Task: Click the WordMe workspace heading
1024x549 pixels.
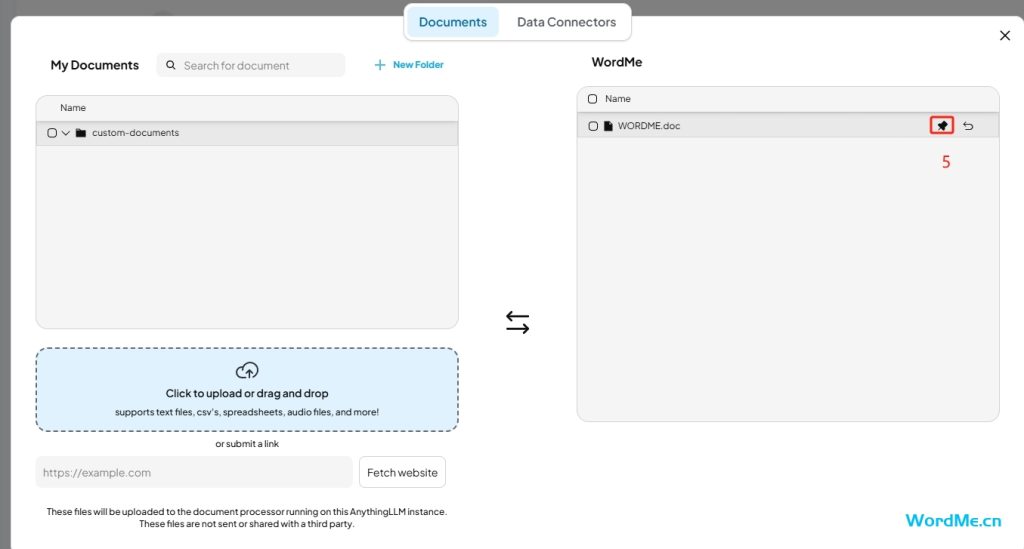Action: 616,62
